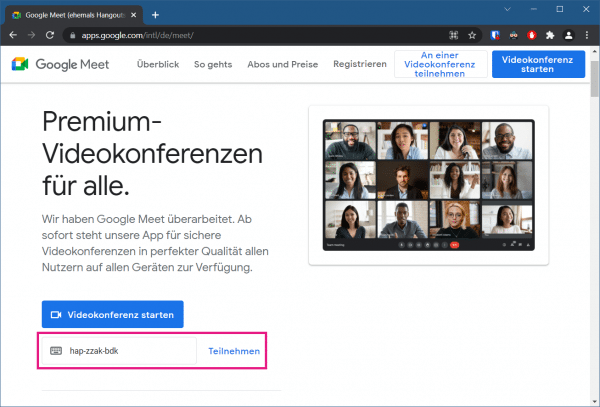Open Chrome three-dot menu
600x407 pixels.
click(x=587, y=35)
